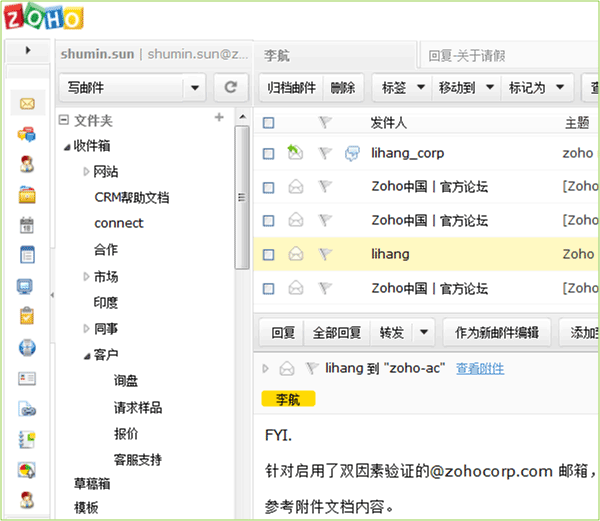The height and width of the screenshot is (521, 600).
Task: Open the 写邮件 dropdown arrow
Action: pyautogui.click(x=195, y=88)
